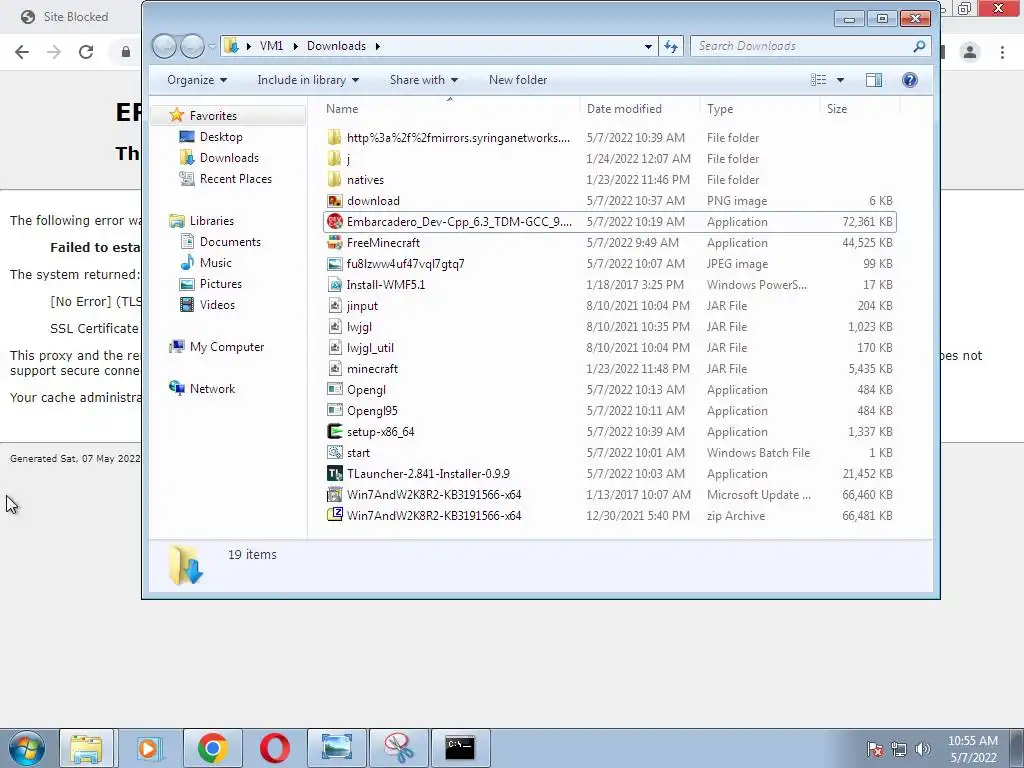Open Command Prompt from the taskbar
The width and height of the screenshot is (1024, 768).
(460, 748)
